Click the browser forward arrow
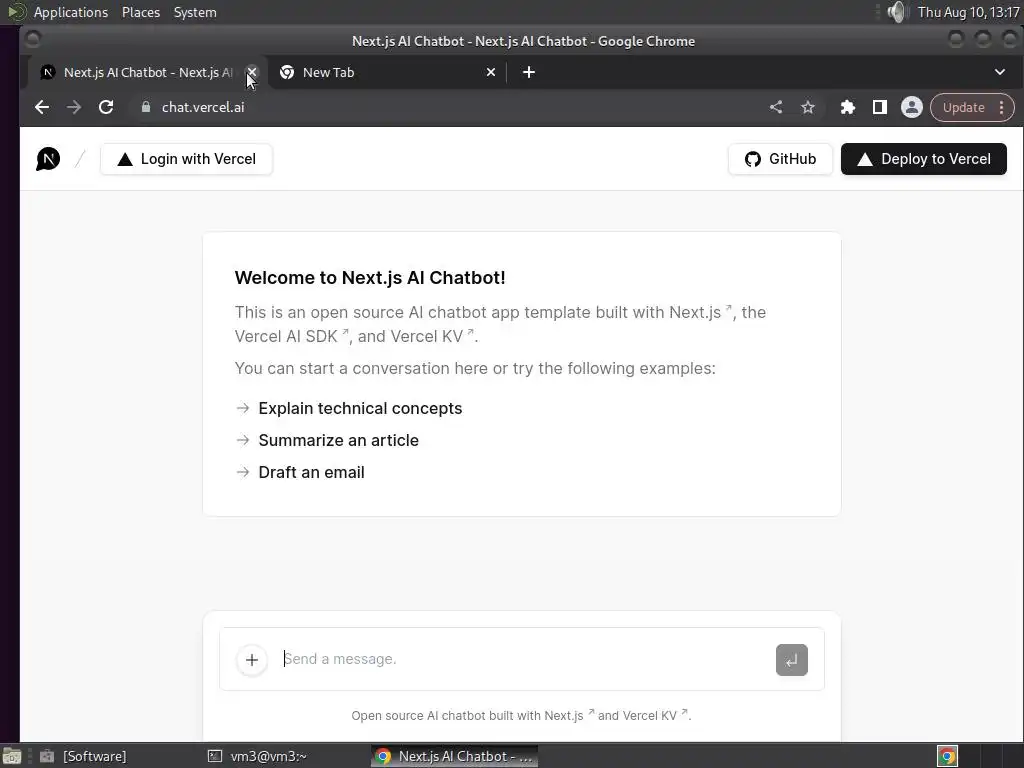 (x=74, y=107)
